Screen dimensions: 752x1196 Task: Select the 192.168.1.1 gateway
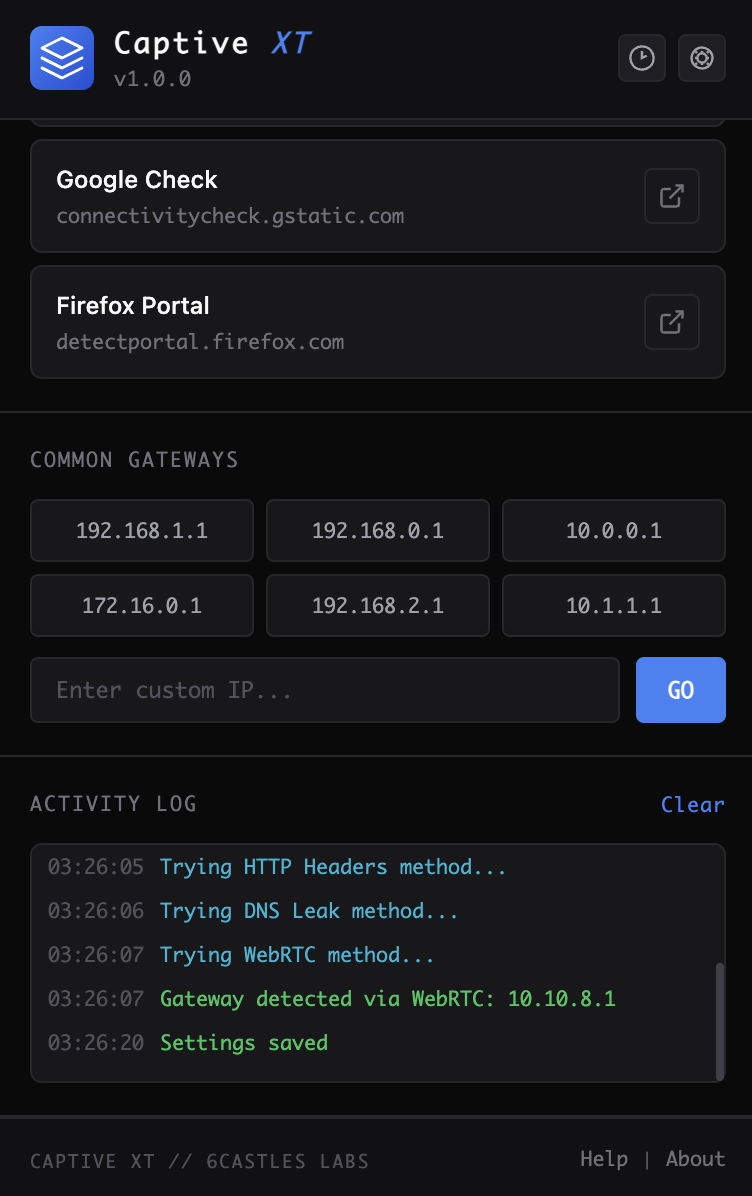142,530
